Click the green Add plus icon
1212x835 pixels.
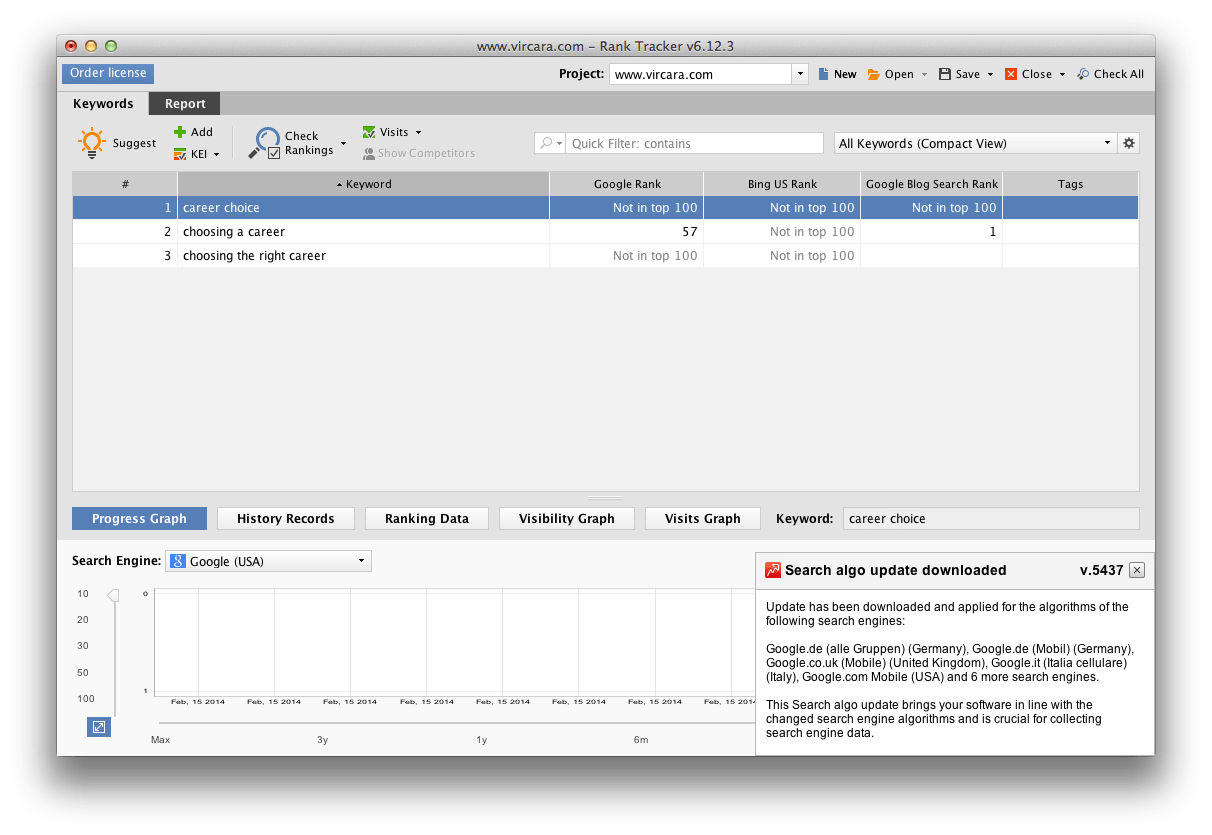pyautogui.click(x=180, y=132)
